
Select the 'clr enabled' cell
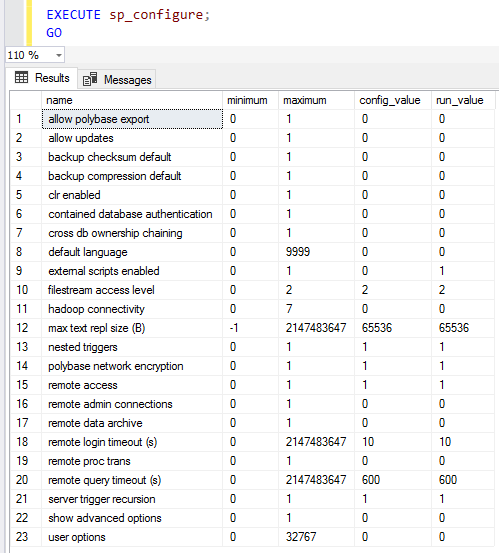[x=132, y=195]
